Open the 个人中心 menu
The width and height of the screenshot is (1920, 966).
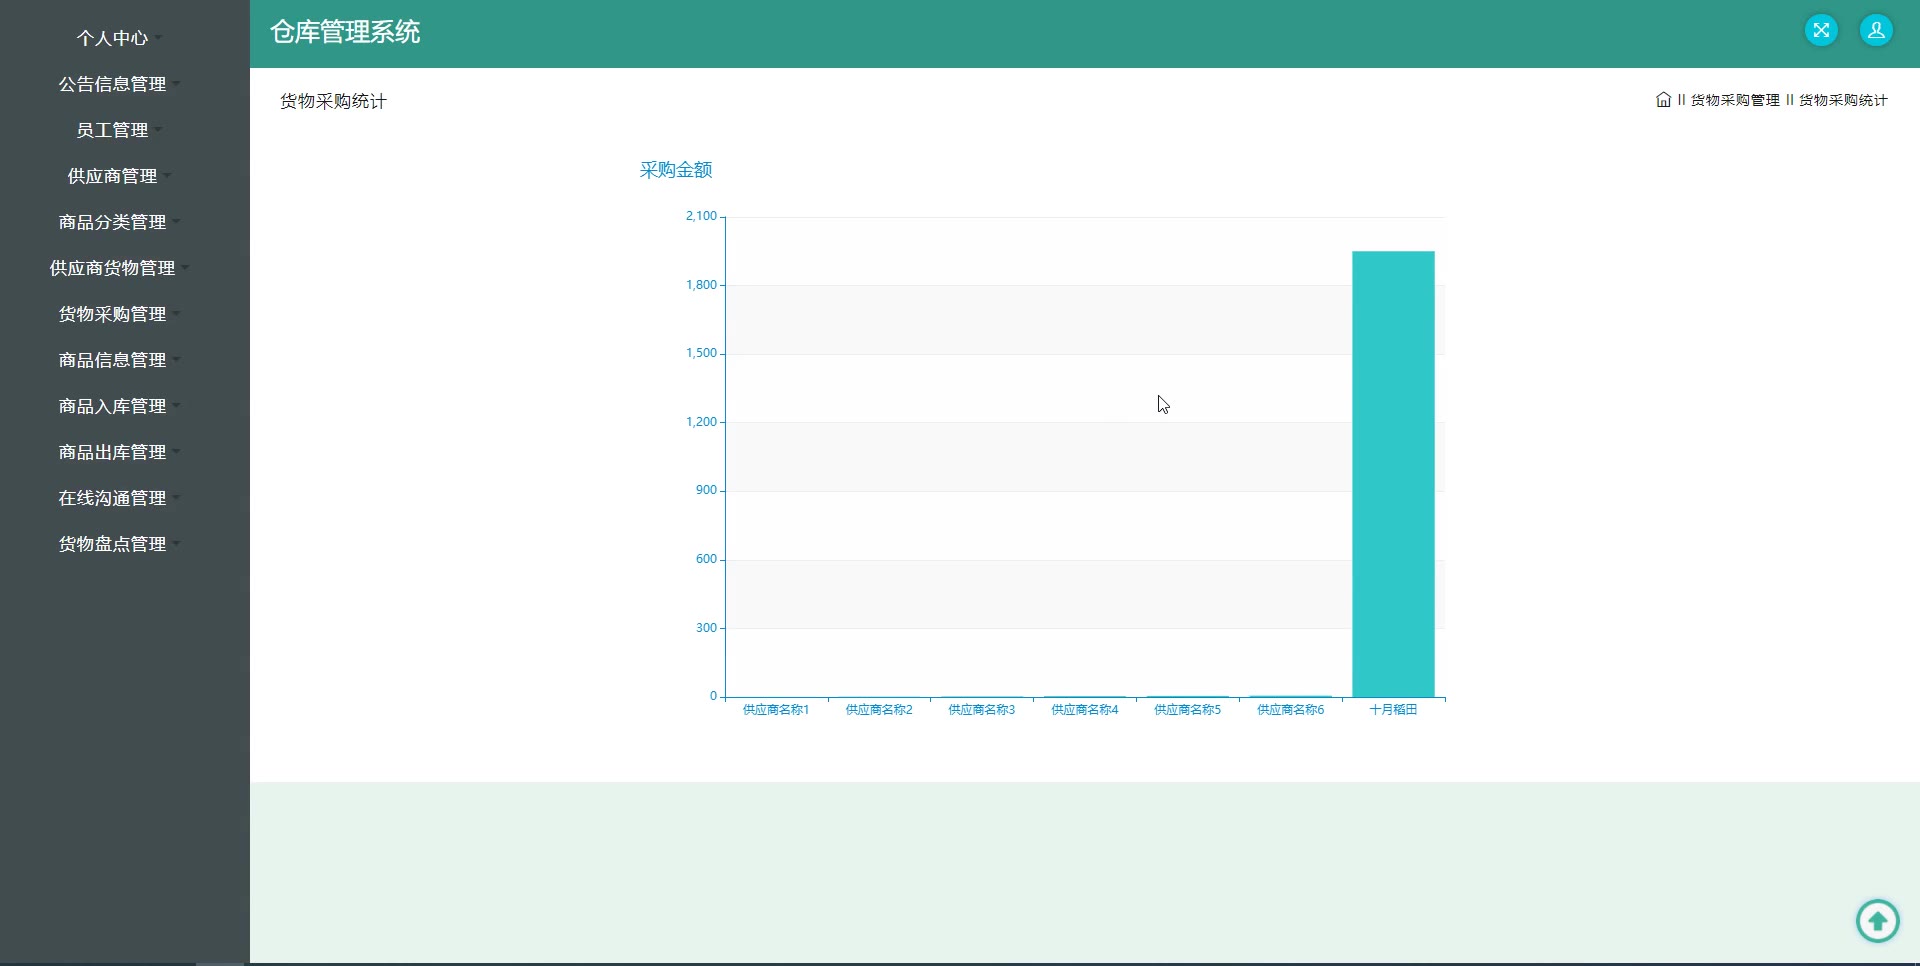(112, 38)
